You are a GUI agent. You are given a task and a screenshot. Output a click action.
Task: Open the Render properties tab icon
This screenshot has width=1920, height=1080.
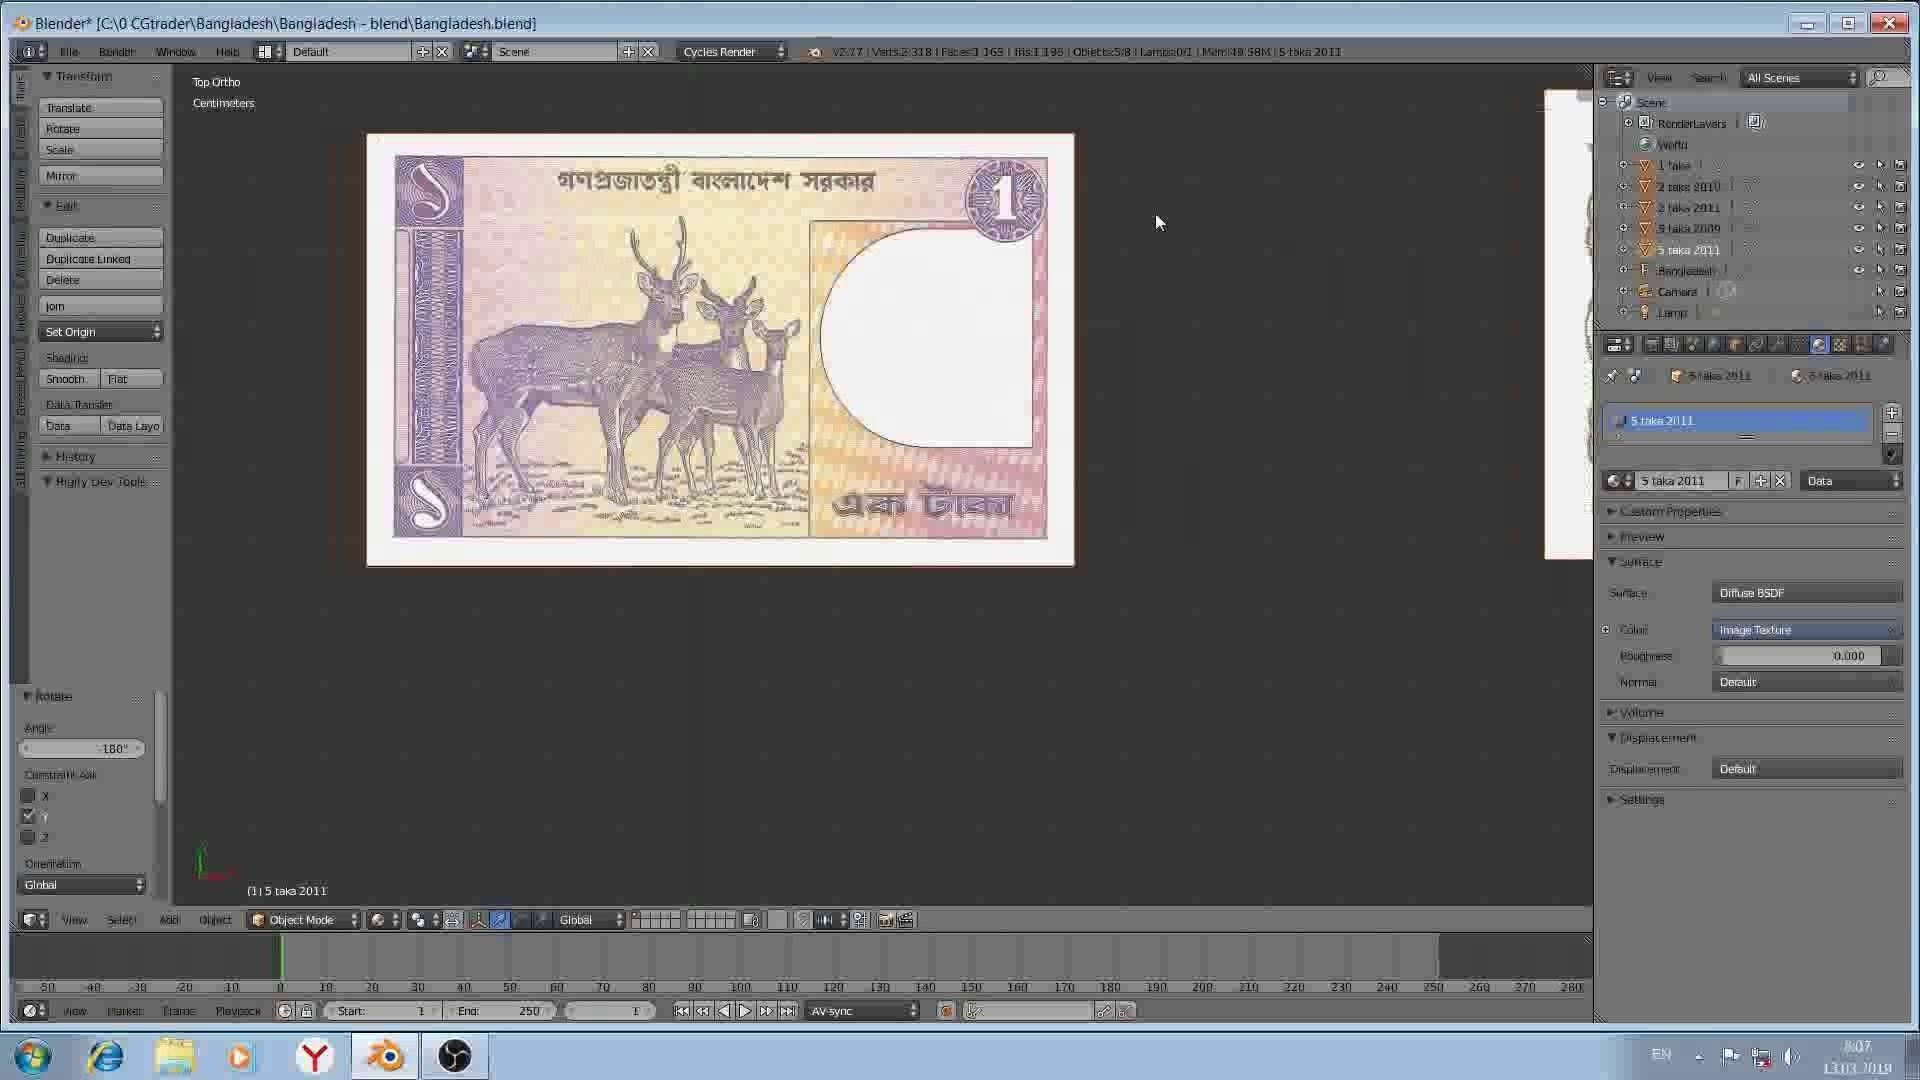1651,345
